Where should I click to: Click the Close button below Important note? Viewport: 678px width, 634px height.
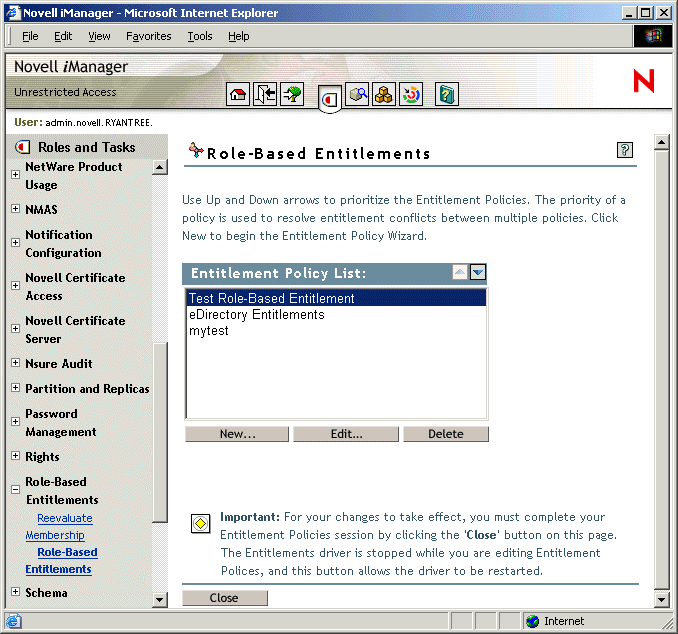click(x=224, y=598)
